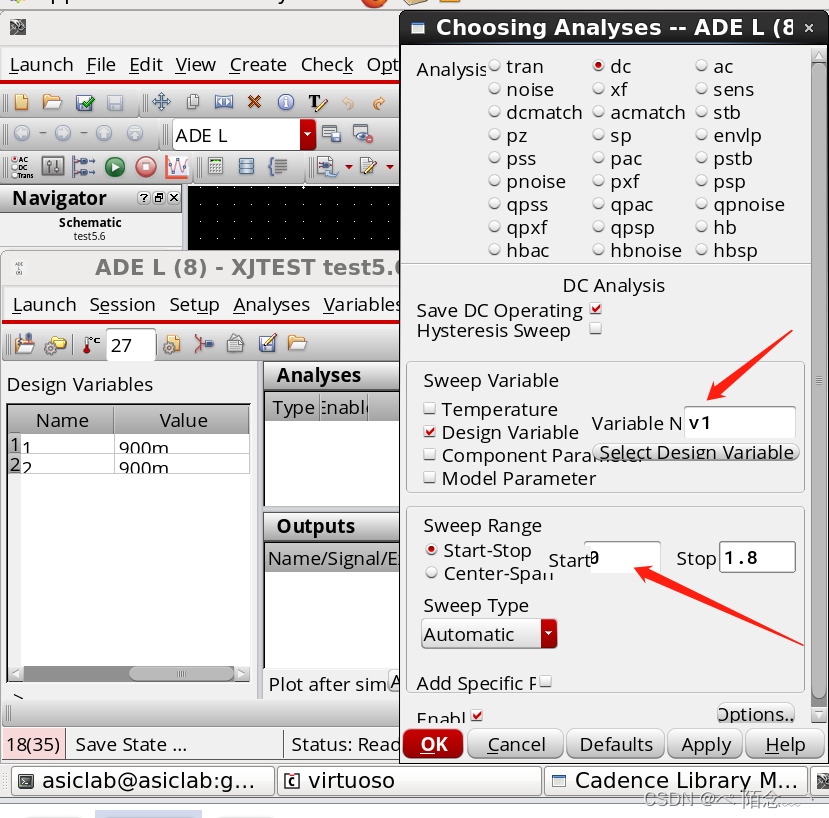The image size is (829, 818).
Task: Open the Analyses menu in ADE L
Action: 271,305
